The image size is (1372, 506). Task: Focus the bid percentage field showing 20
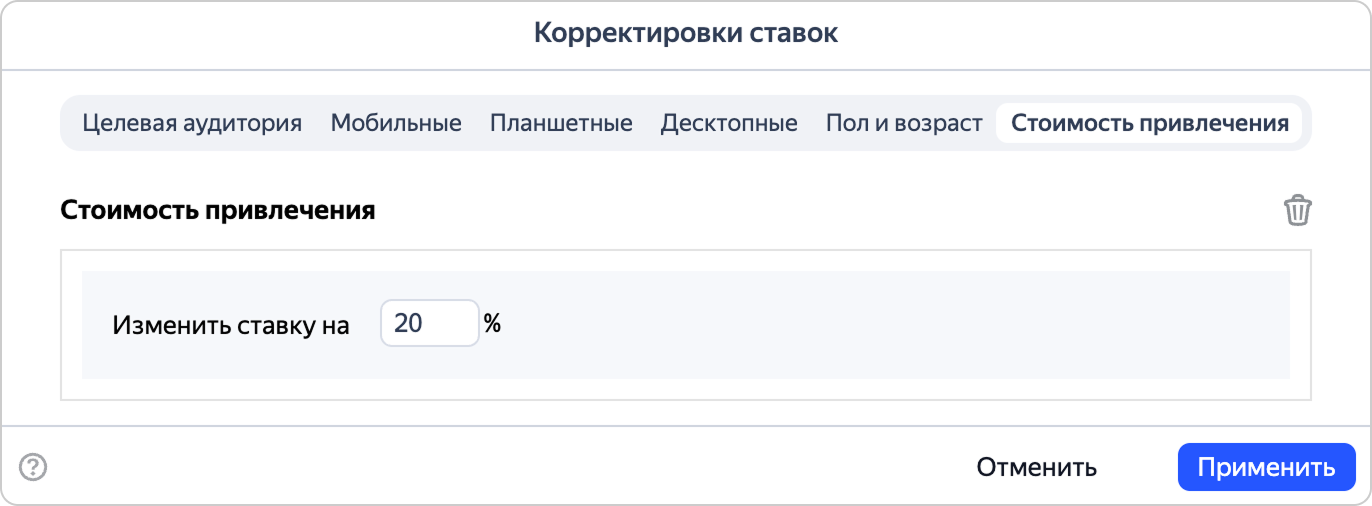pyautogui.click(x=430, y=324)
